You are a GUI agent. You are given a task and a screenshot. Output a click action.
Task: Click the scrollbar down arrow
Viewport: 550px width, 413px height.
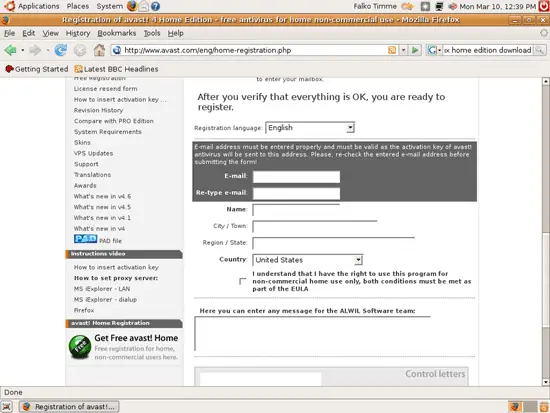(x=545, y=382)
